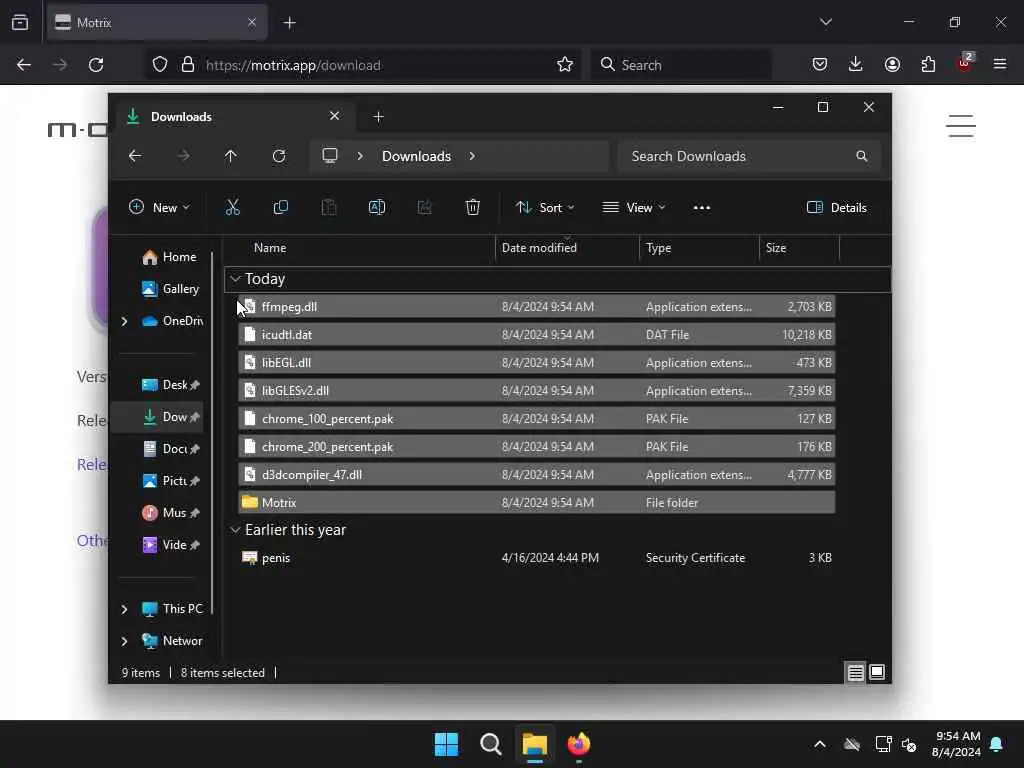The image size is (1024, 768).
Task: Open pinned Desktop in the sidebar
Action: point(170,385)
